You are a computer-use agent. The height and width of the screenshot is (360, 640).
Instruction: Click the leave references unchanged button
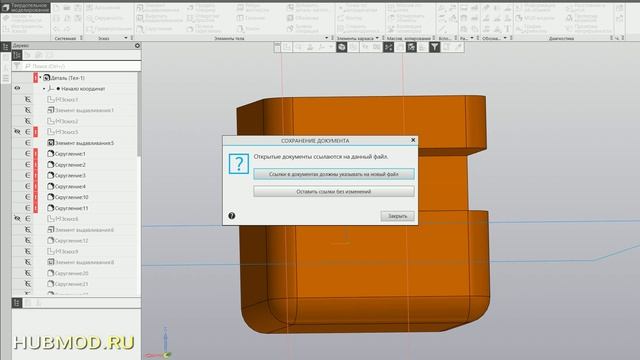coord(333,191)
